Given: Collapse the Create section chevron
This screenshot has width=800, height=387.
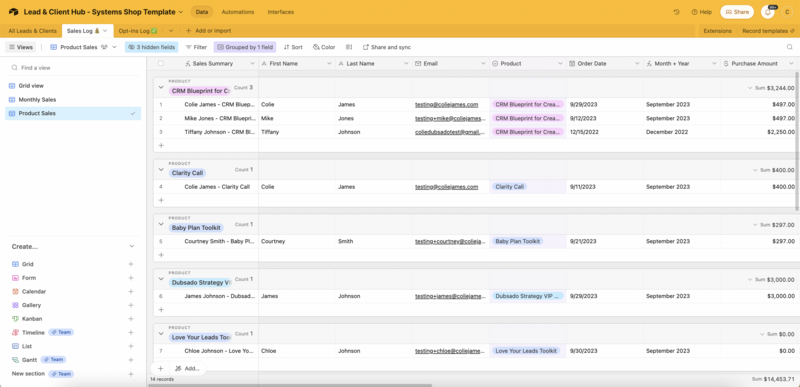Looking at the screenshot, I should [132, 246].
